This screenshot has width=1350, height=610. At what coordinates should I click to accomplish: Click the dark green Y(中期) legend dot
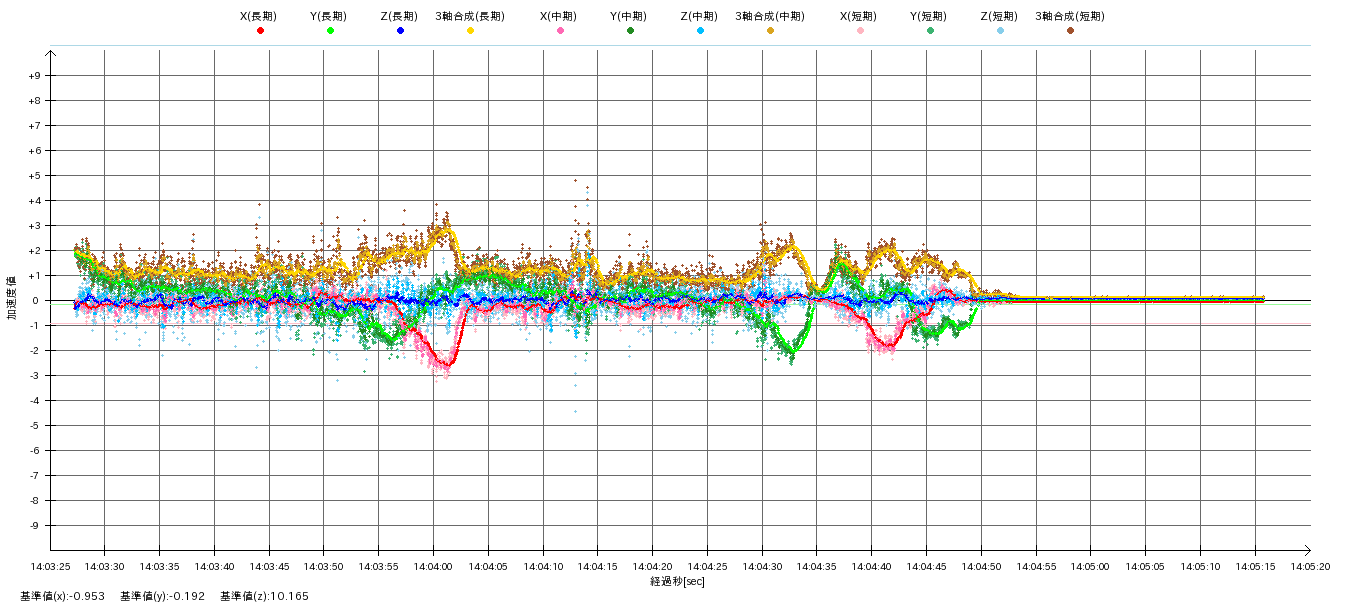pyautogui.click(x=630, y=31)
